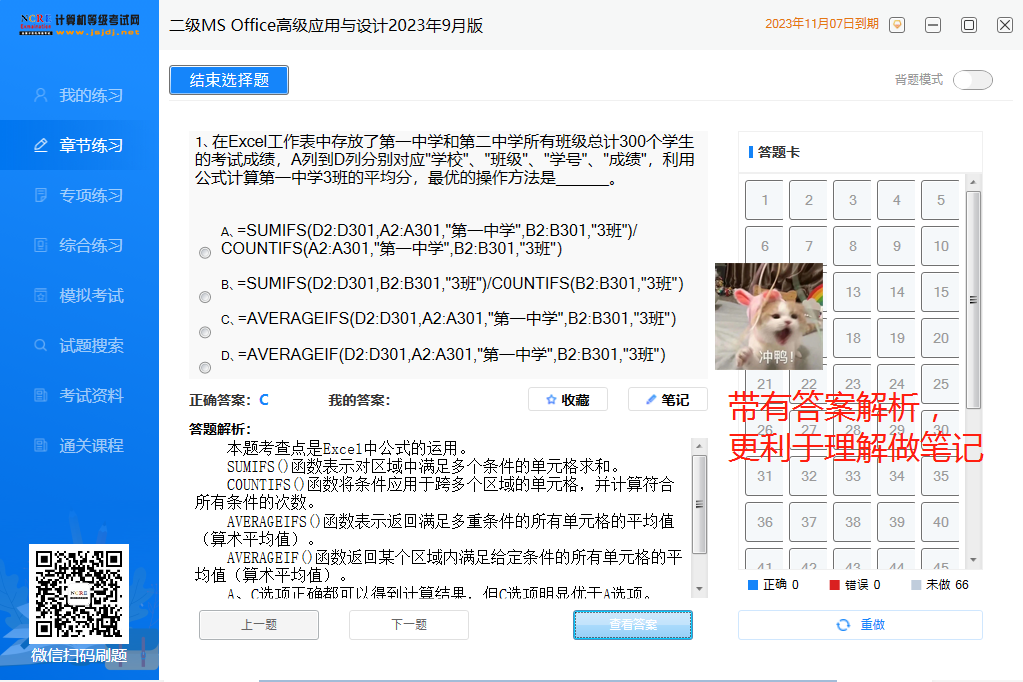Choose option C AVERAGEIFS radio button
1023x682 pixels.
click(x=205, y=332)
